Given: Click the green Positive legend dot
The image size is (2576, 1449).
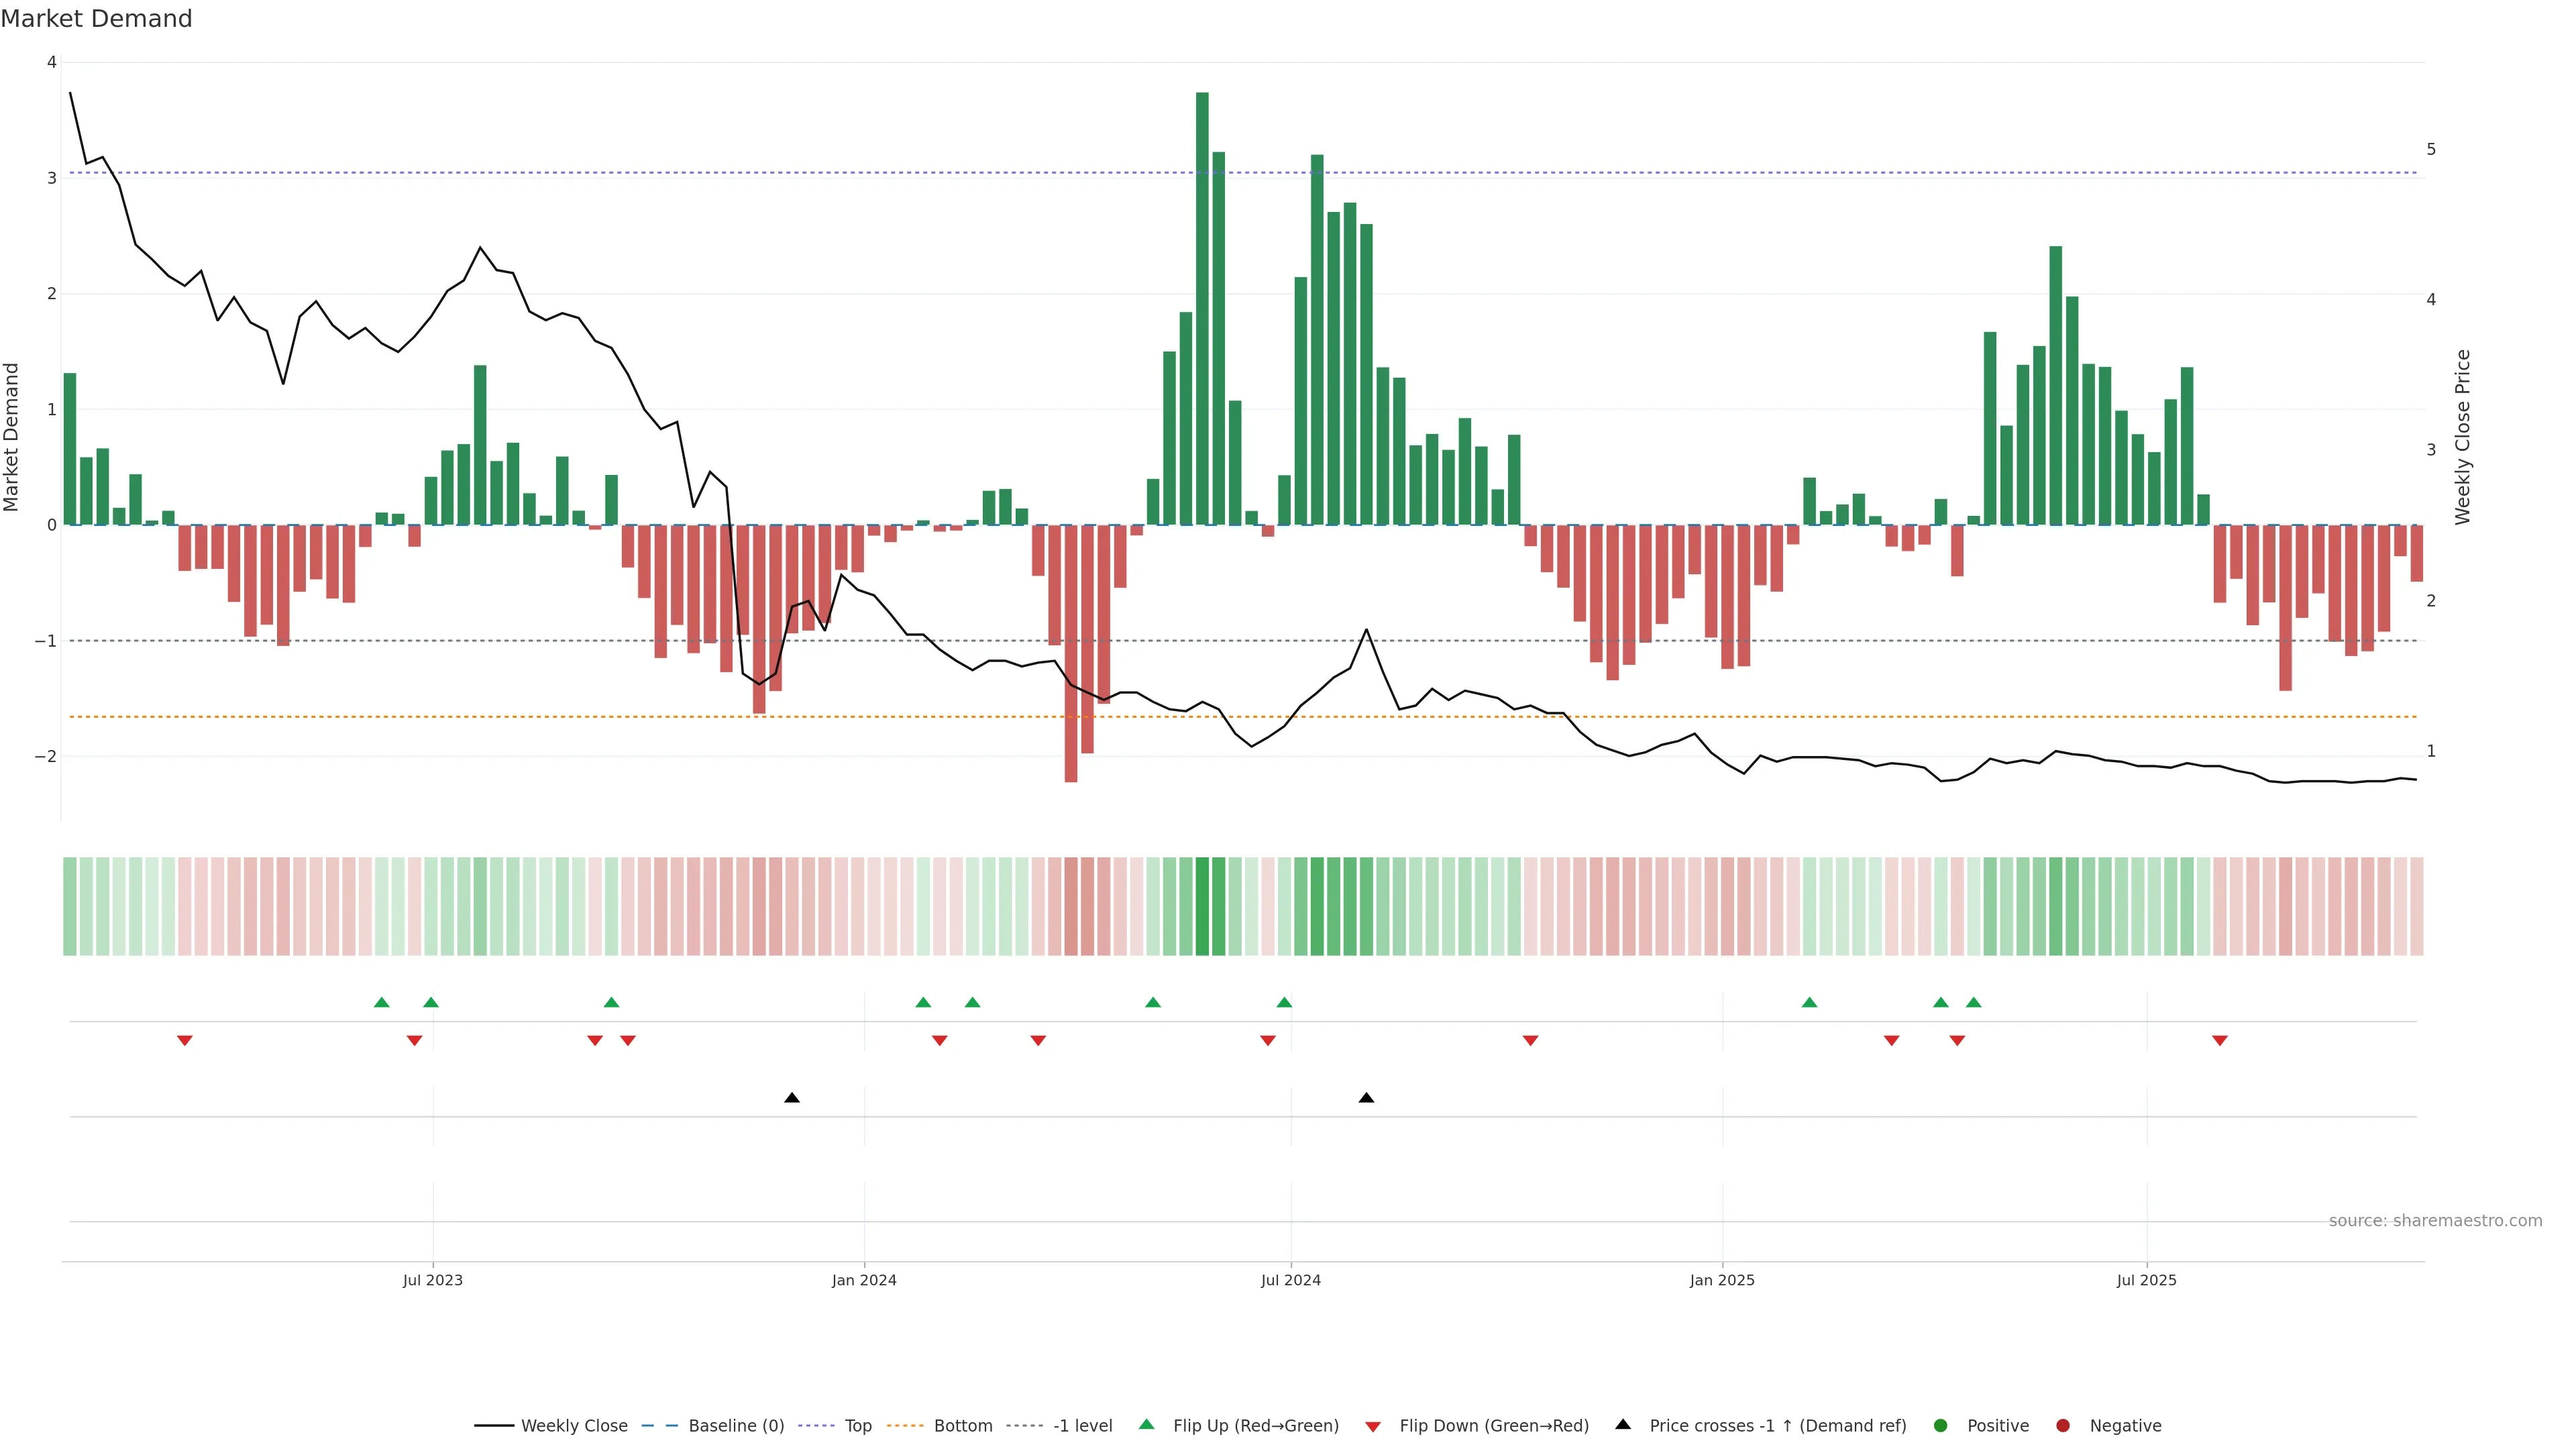Looking at the screenshot, I should click(x=1941, y=1426).
